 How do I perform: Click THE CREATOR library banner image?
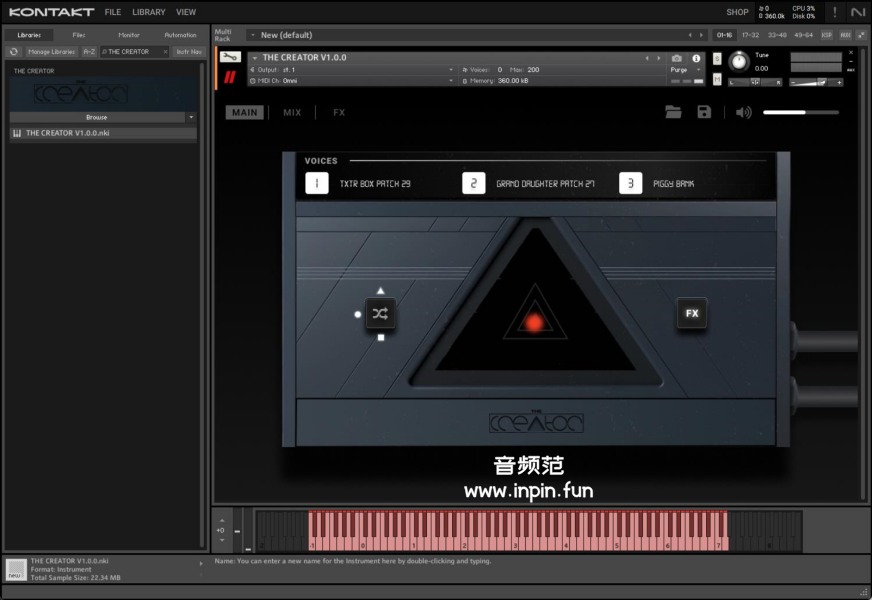[103, 93]
